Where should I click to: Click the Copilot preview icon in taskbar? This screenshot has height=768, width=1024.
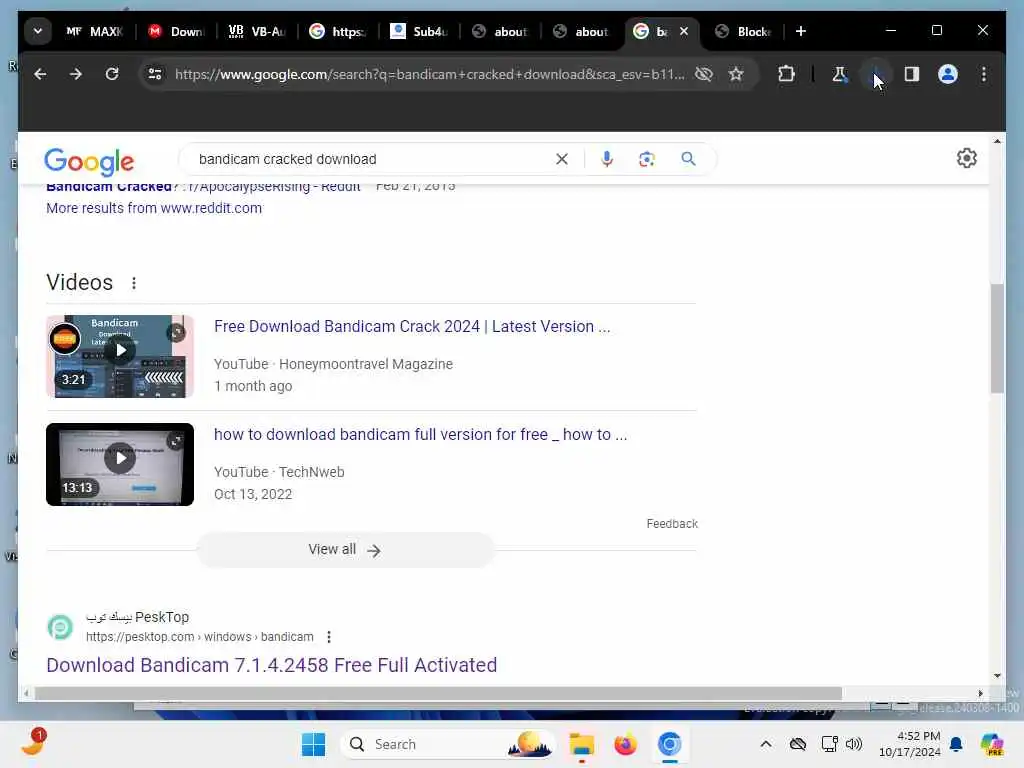pos(991,744)
